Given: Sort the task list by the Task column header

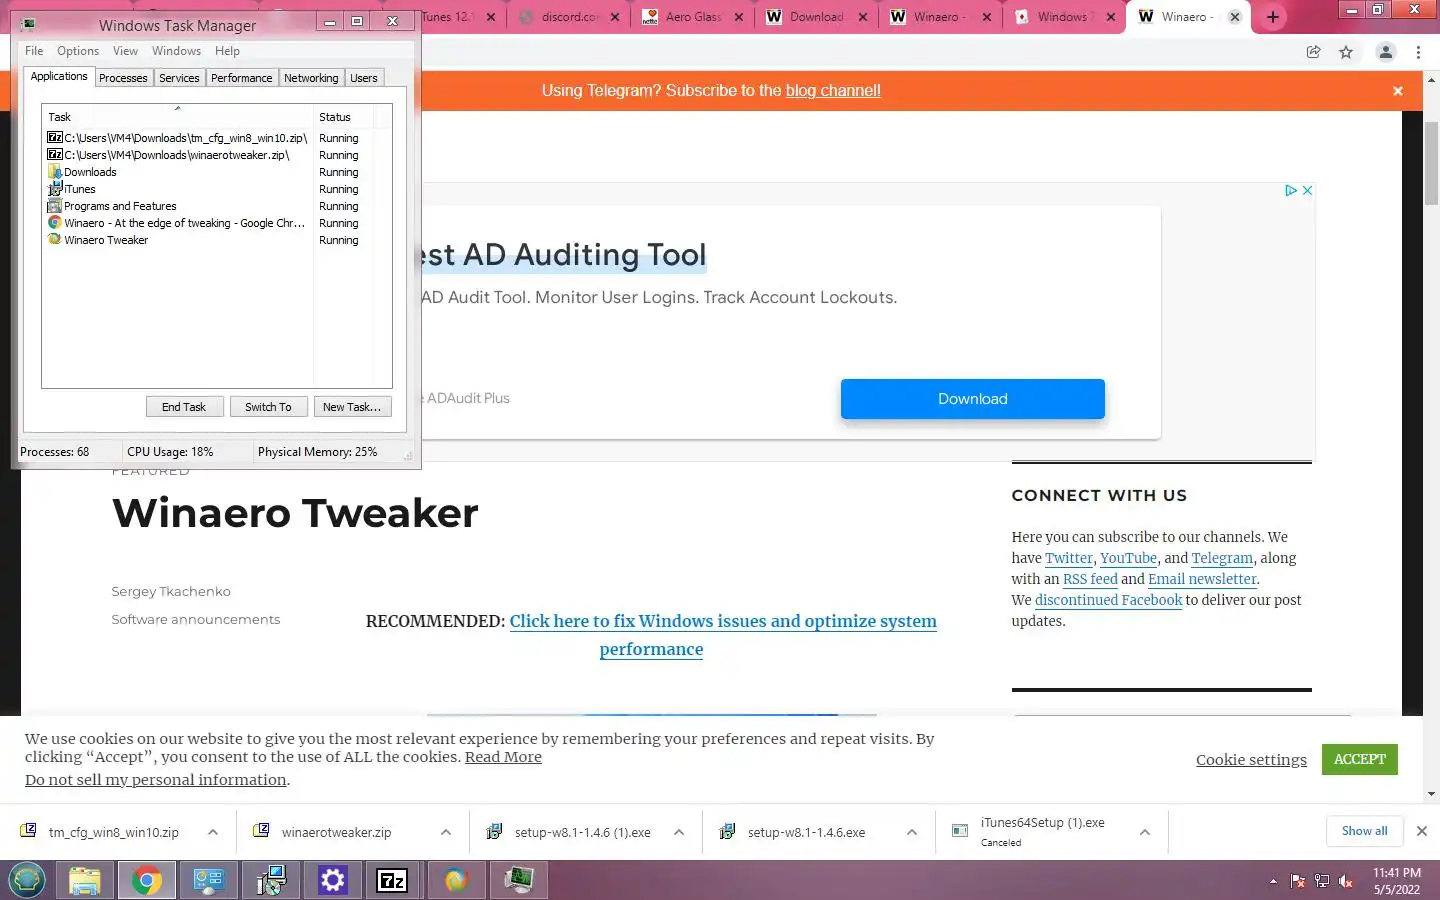Looking at the screenshot, I should 178,117.
